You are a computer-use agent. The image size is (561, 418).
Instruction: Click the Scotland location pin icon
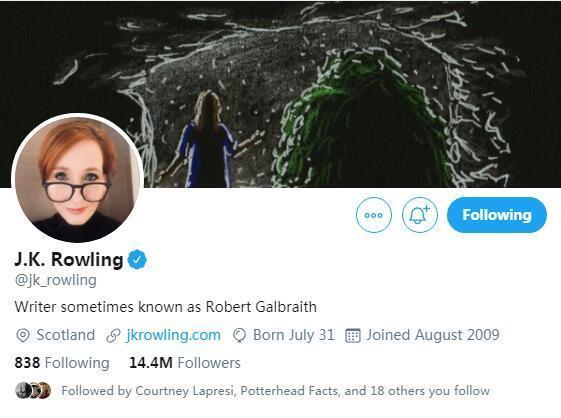pyautogui.click(x=23, y=336)
